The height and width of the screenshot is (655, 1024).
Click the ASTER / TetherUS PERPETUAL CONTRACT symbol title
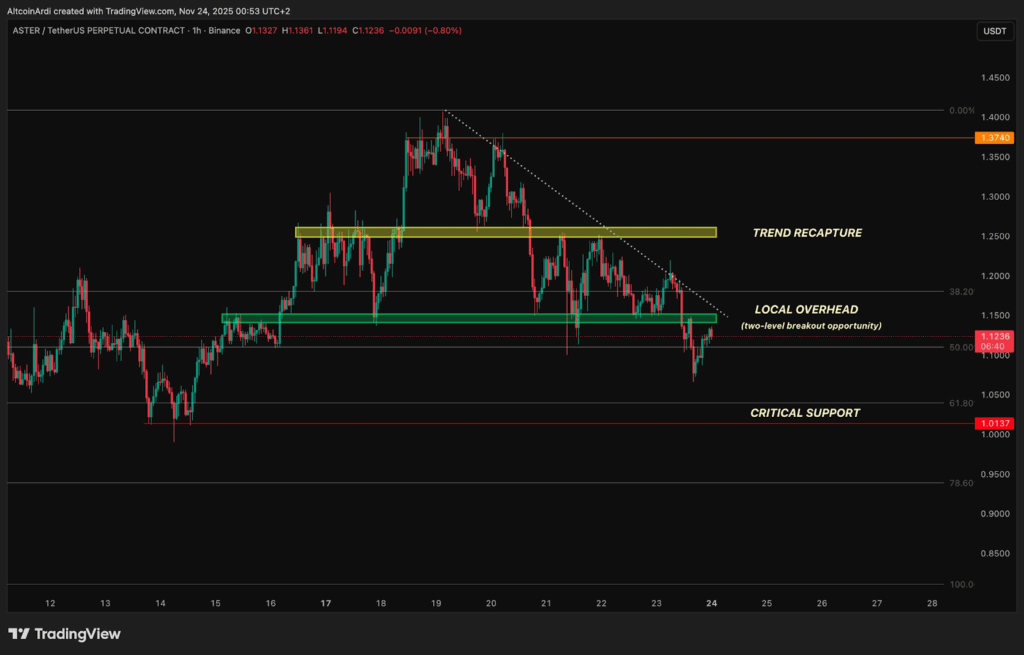pyautogui.click(x=98, y=31)
